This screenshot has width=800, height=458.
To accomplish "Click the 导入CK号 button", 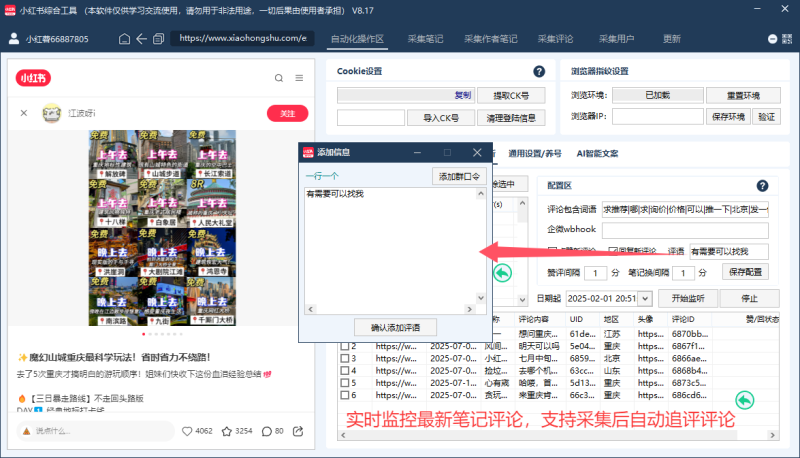I will [x=441, y=118].
